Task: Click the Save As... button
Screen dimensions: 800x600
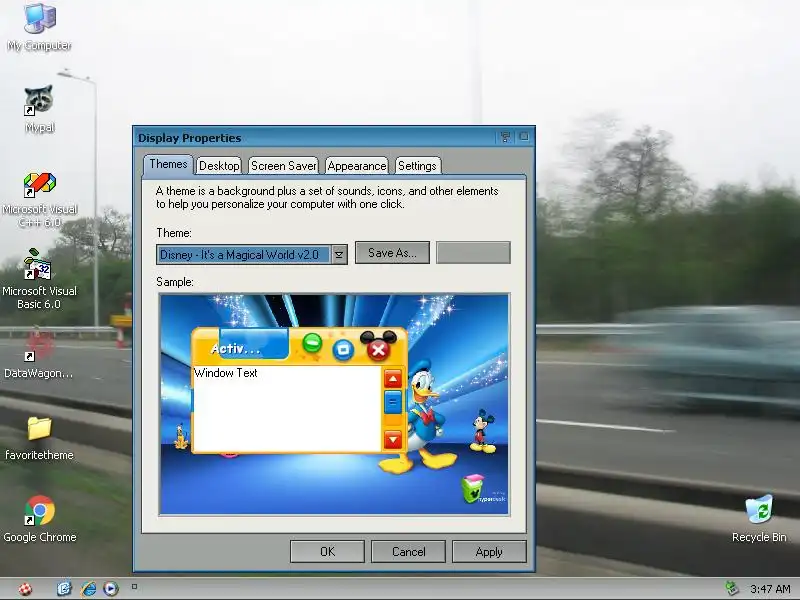Action: coord(392,253)
